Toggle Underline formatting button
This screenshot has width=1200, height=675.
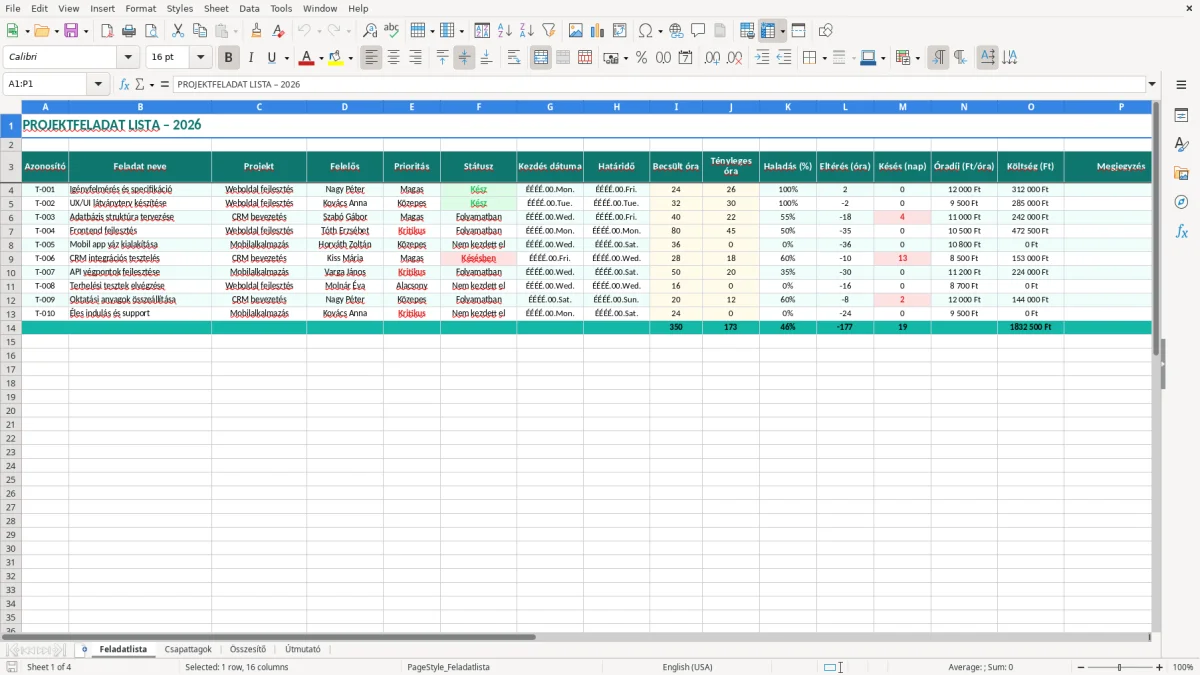pyautogui.click(x=272, y=58)
